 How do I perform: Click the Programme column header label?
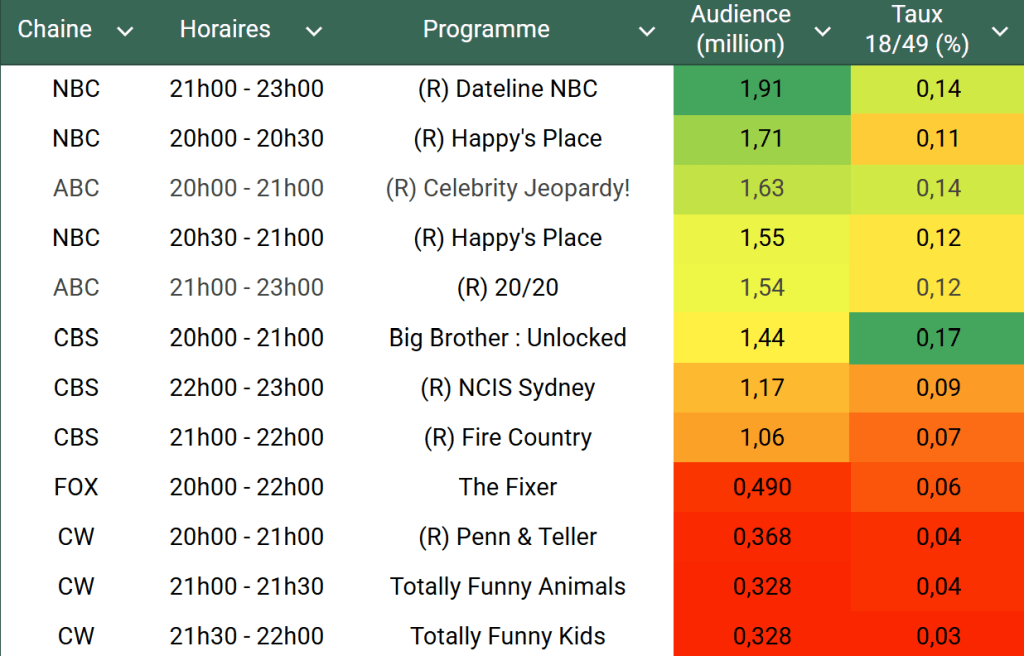(486, 30)
